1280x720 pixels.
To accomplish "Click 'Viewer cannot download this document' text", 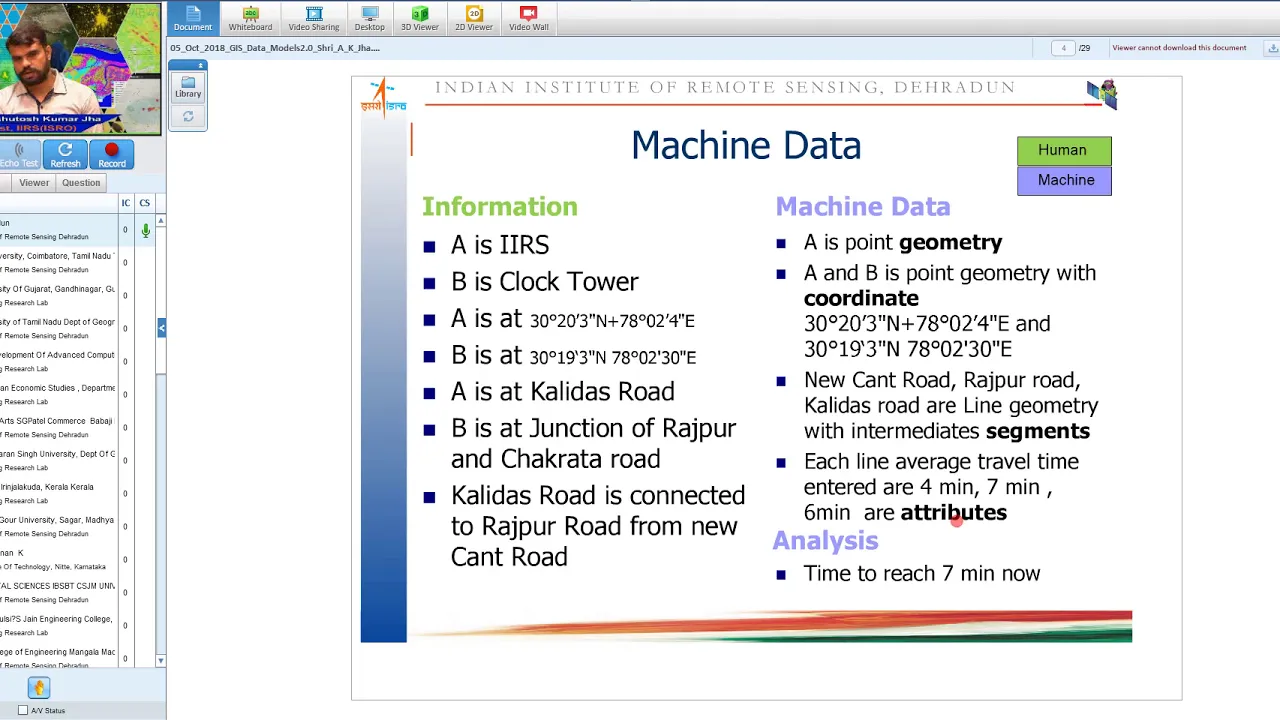I will [1179, 48].
